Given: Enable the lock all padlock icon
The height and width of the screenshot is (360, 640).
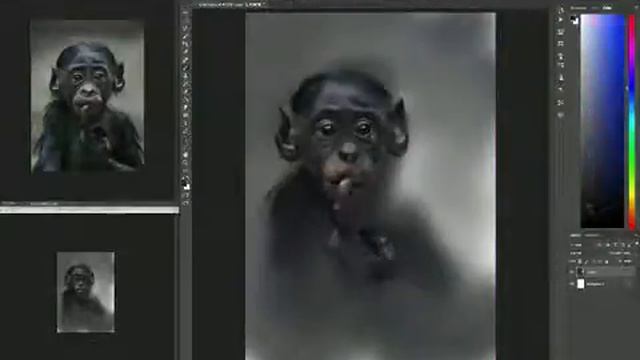Looking at the screenshot, I should point(607,262).
